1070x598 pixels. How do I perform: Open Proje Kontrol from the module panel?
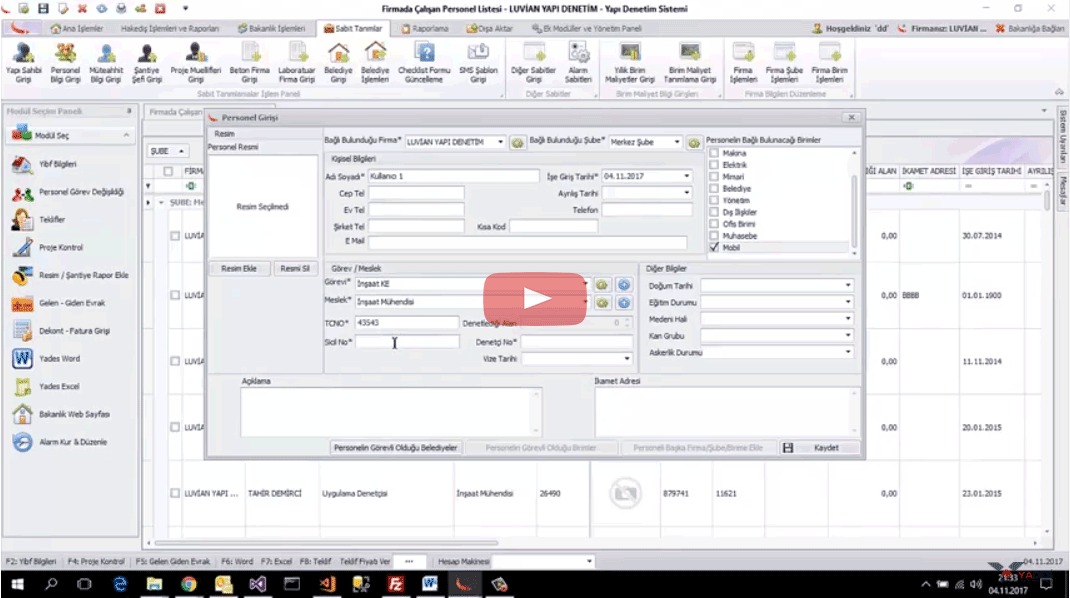coord(60,247)
